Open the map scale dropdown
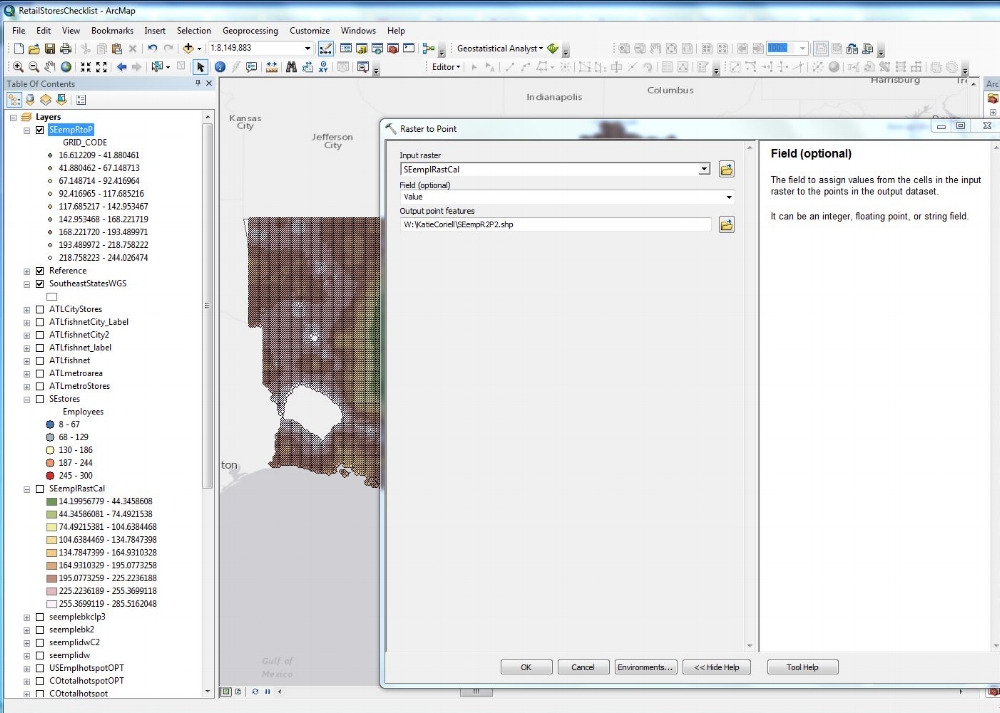1000x713 pixels. tap(307, 48)
